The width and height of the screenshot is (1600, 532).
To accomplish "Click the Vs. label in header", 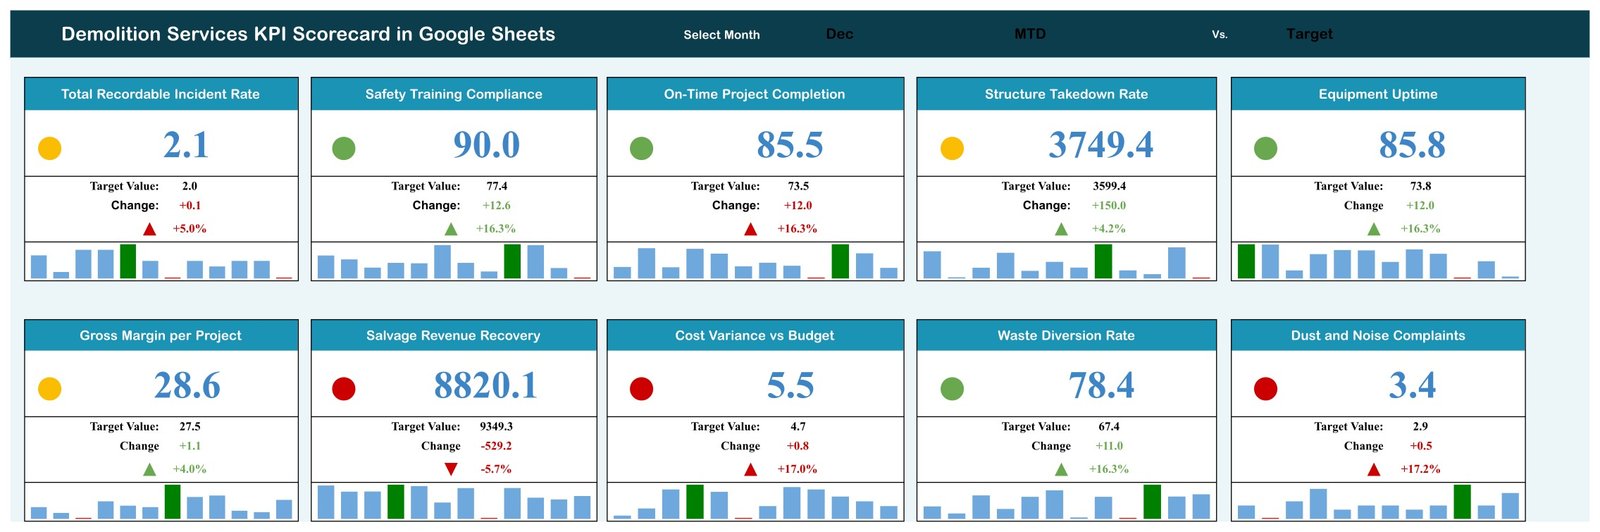I will 1219,35.
